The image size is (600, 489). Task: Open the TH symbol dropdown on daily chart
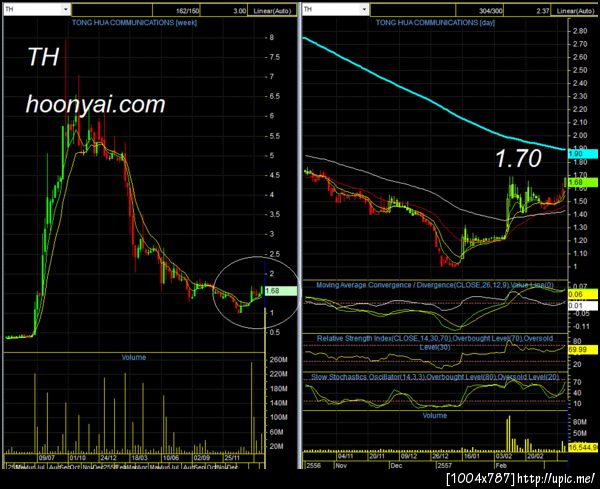(365, 10)
